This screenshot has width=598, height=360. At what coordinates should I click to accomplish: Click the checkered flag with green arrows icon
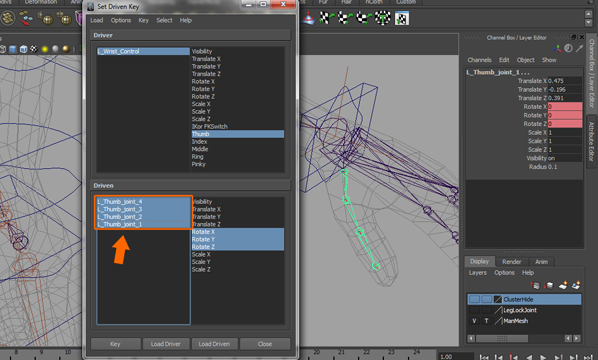[326, 18]
